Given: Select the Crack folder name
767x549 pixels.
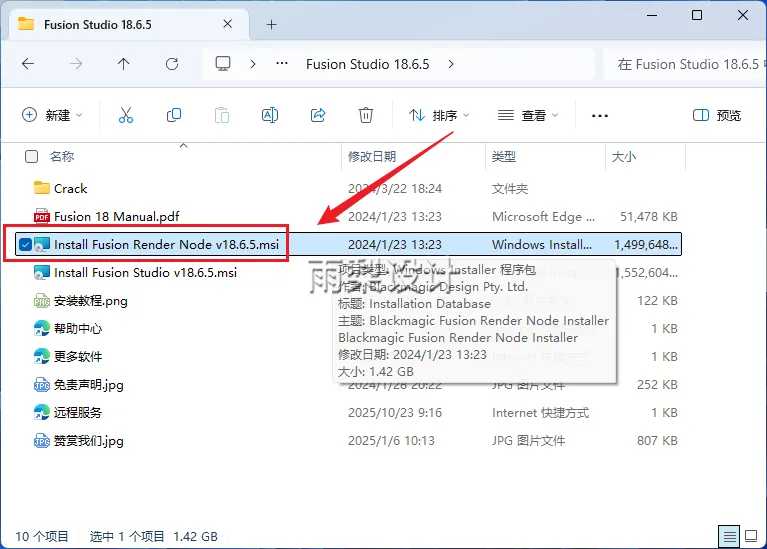Looking at the screenshot, I should [70, 188].
